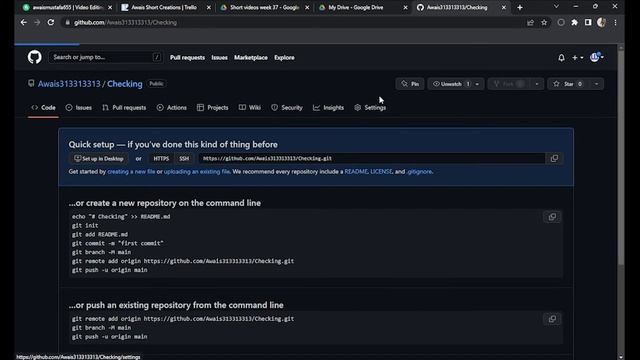Open the GitHub home logo

[35, 57]
